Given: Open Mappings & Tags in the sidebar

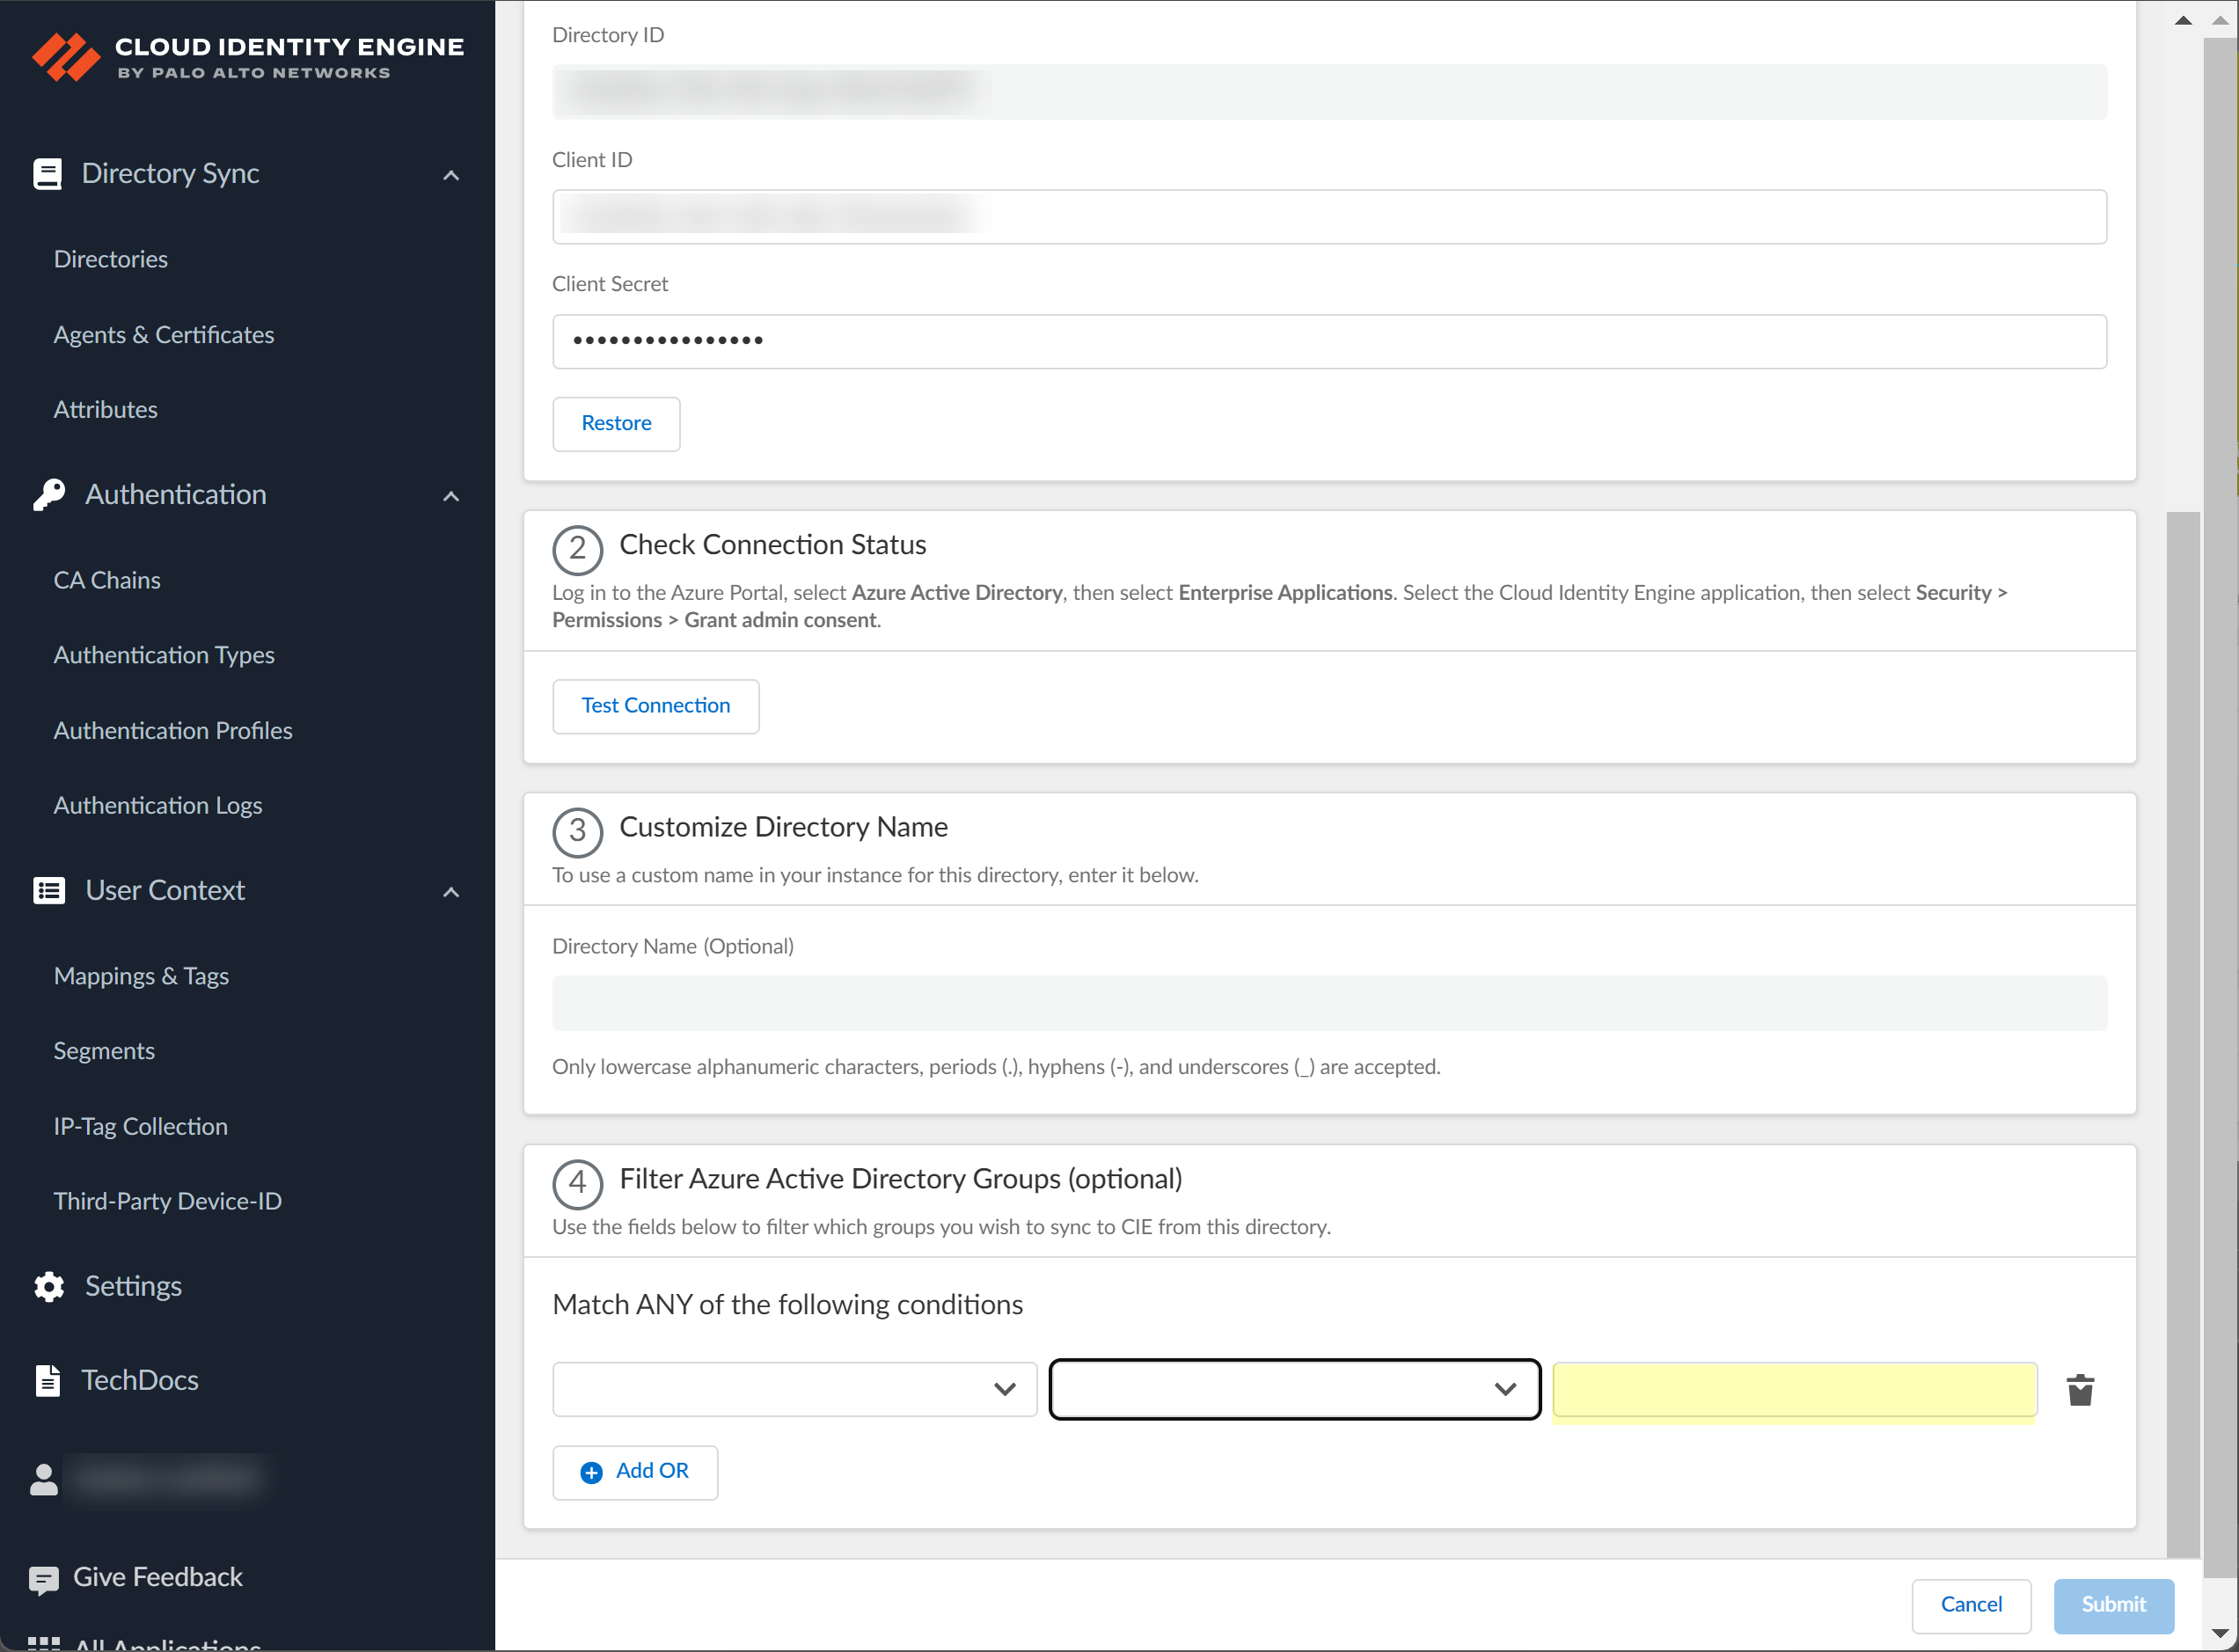Looking at the screenshot, I should click(141, 976).
